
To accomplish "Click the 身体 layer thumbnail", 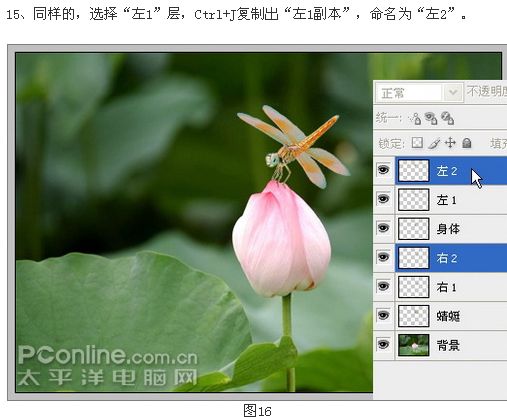I will pos(413,229).
